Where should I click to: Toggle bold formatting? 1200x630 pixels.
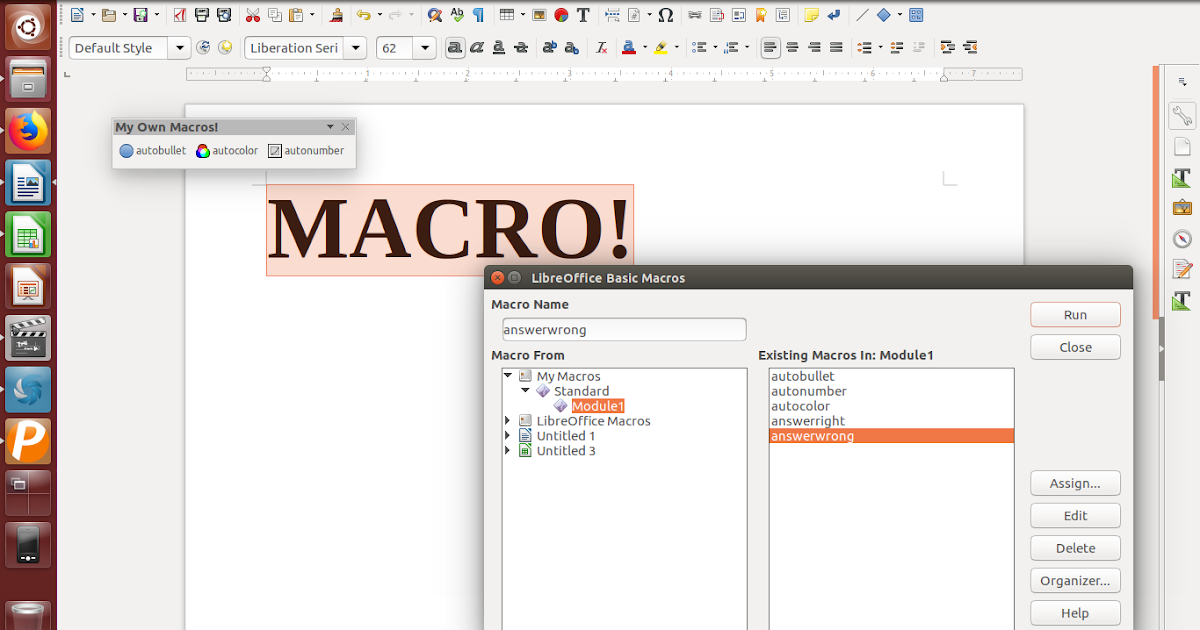[x=455, y=47]
